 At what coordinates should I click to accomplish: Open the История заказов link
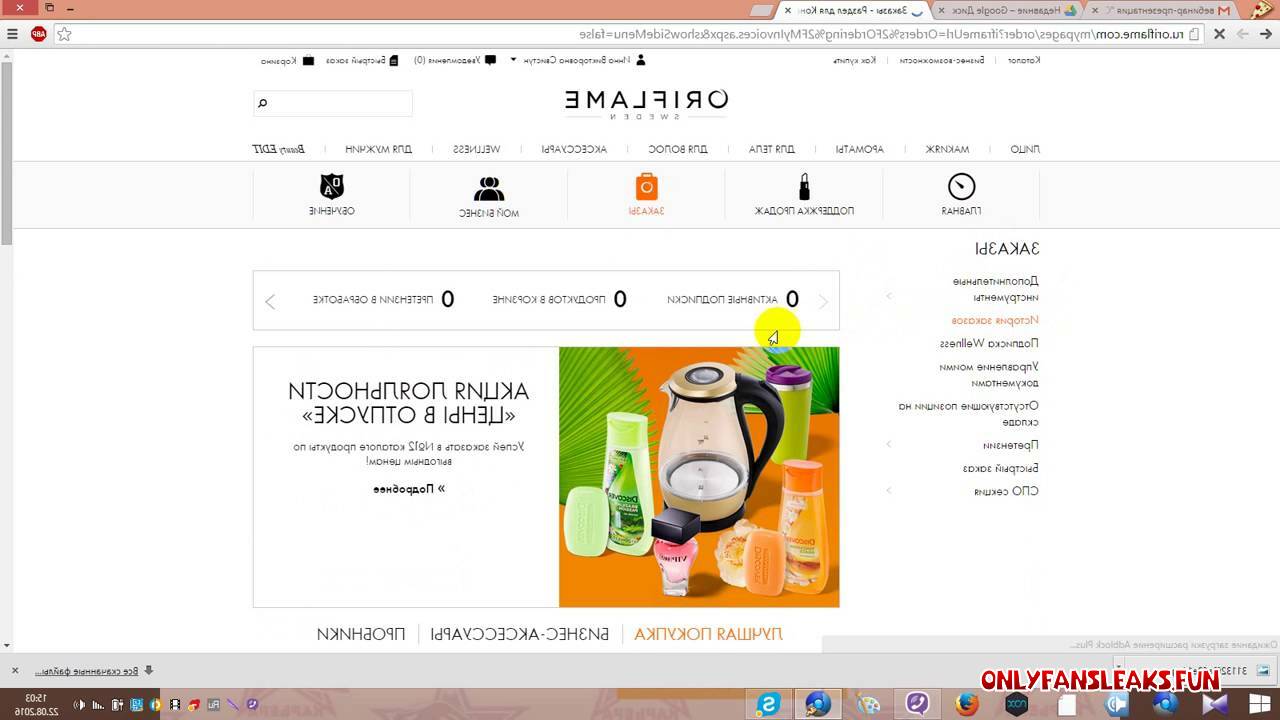tap(995, 320)
